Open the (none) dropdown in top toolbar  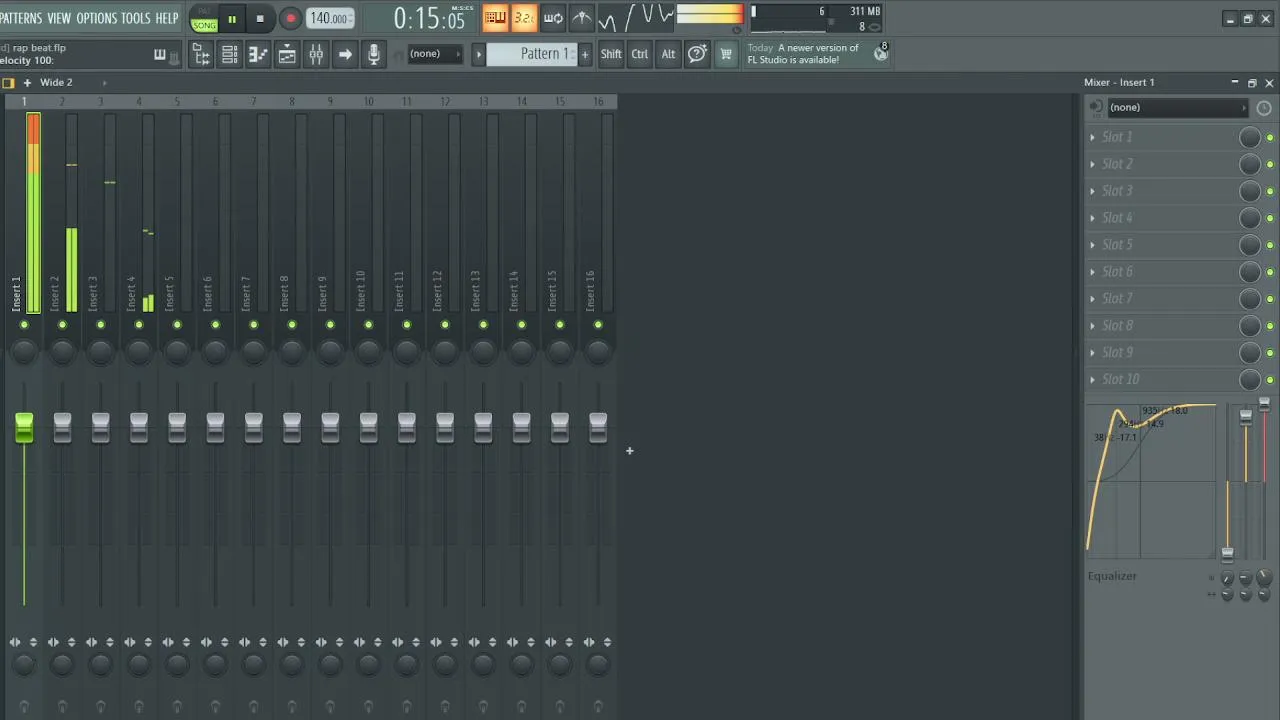pos(434,54)
